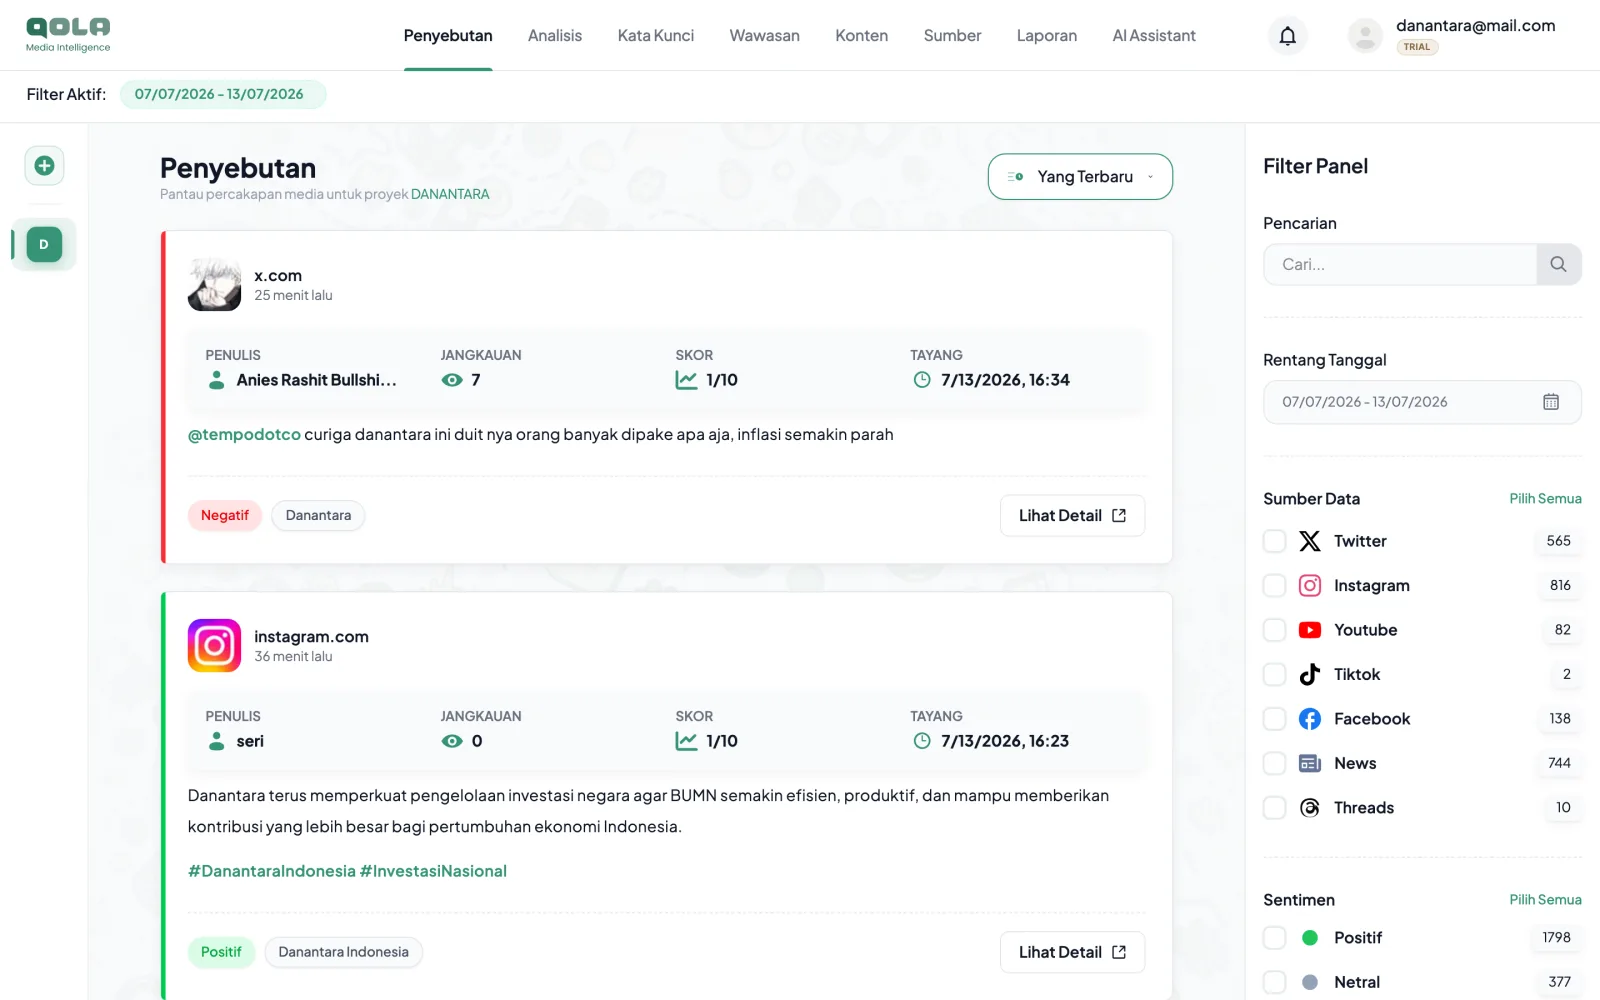Screen dimensions: 1600x1000
Task: Click Pilih Semua for Sentimen
Action: (1545, 900)
